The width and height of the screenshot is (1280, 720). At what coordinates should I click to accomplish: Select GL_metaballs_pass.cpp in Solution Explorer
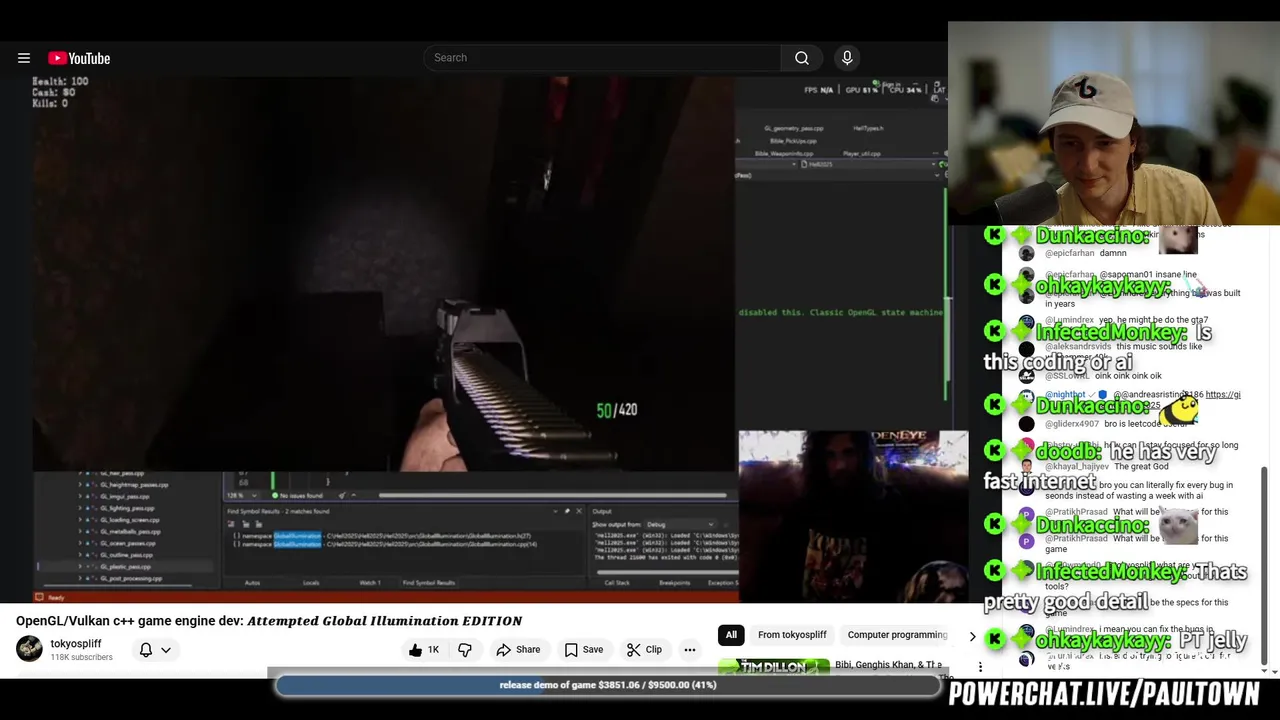(x=130, y=532)
